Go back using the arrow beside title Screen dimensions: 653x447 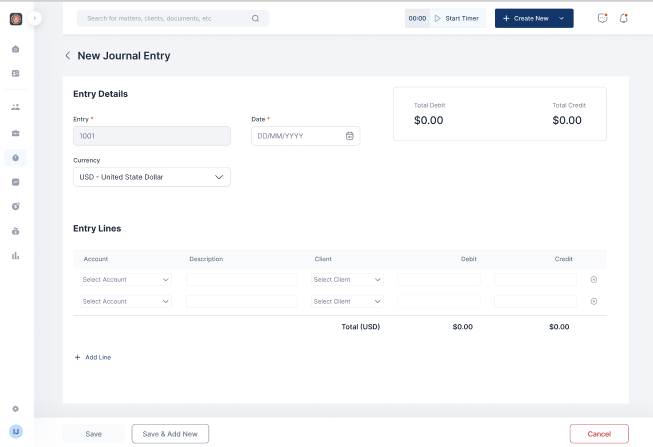pos(68,56)
